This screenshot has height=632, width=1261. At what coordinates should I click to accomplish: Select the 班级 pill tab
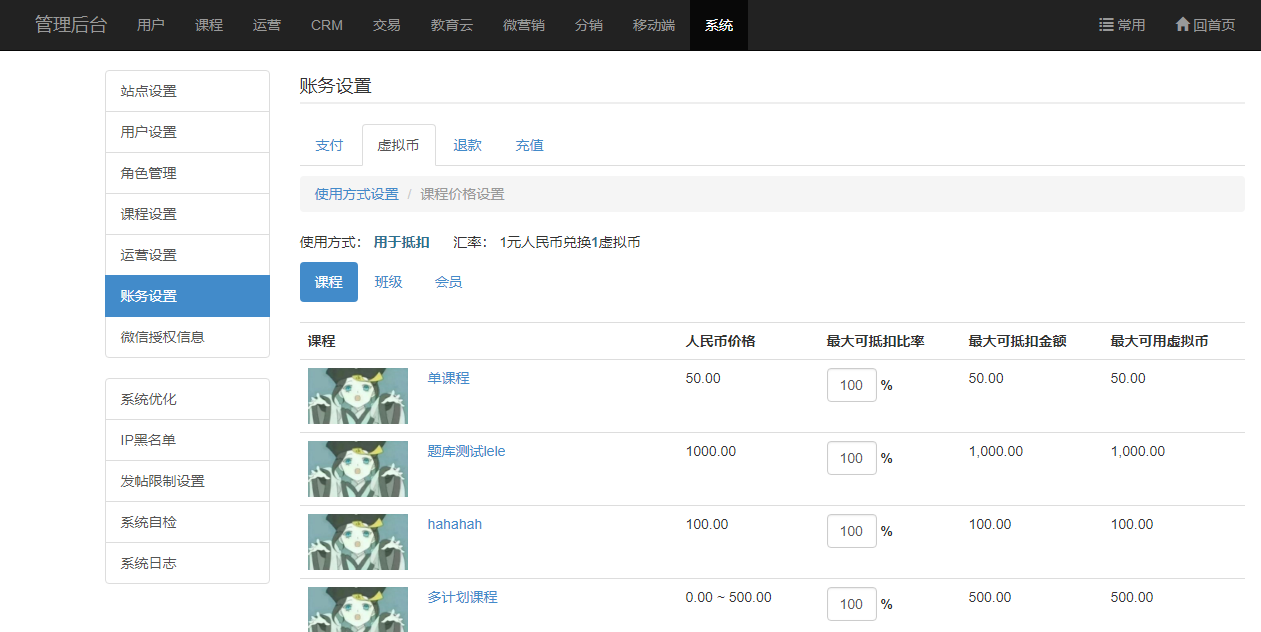pos(388,282)
